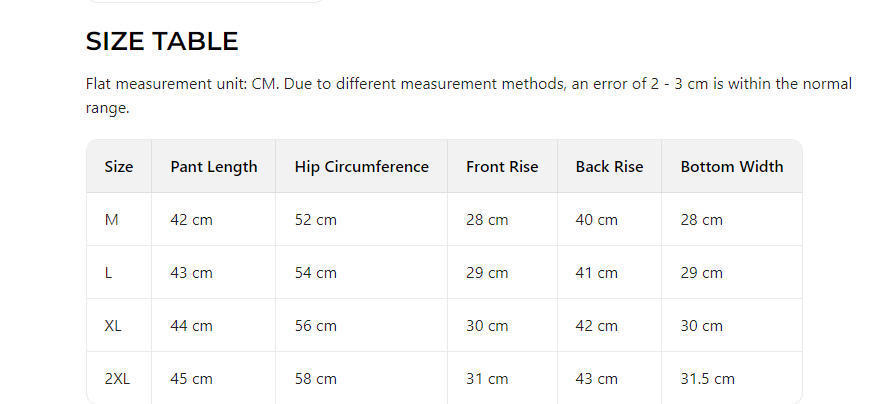Select the M size row label
This screenshot has height=404, width=880.
tap(112, 220)
